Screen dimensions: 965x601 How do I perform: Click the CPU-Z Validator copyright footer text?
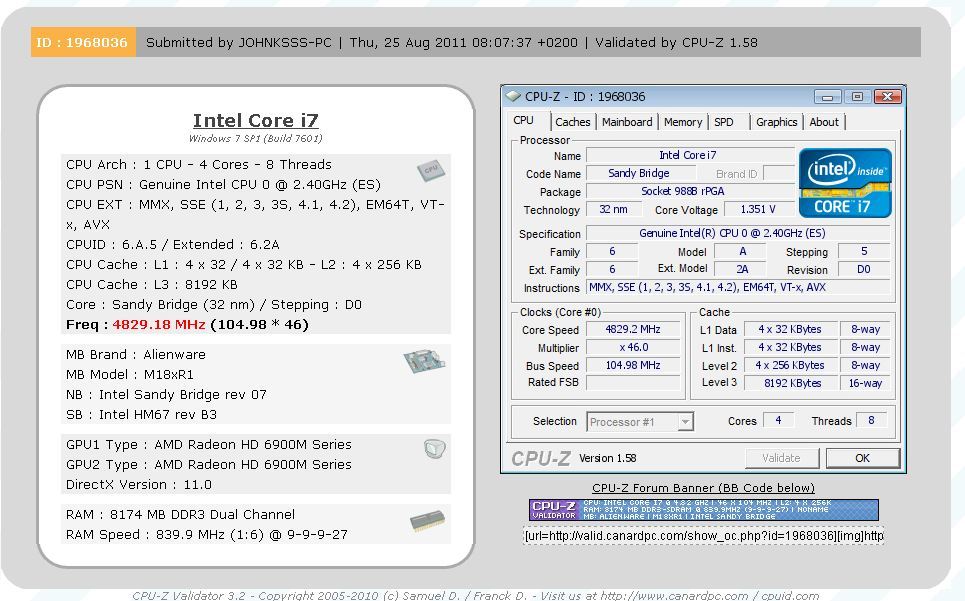coord(475,595)
